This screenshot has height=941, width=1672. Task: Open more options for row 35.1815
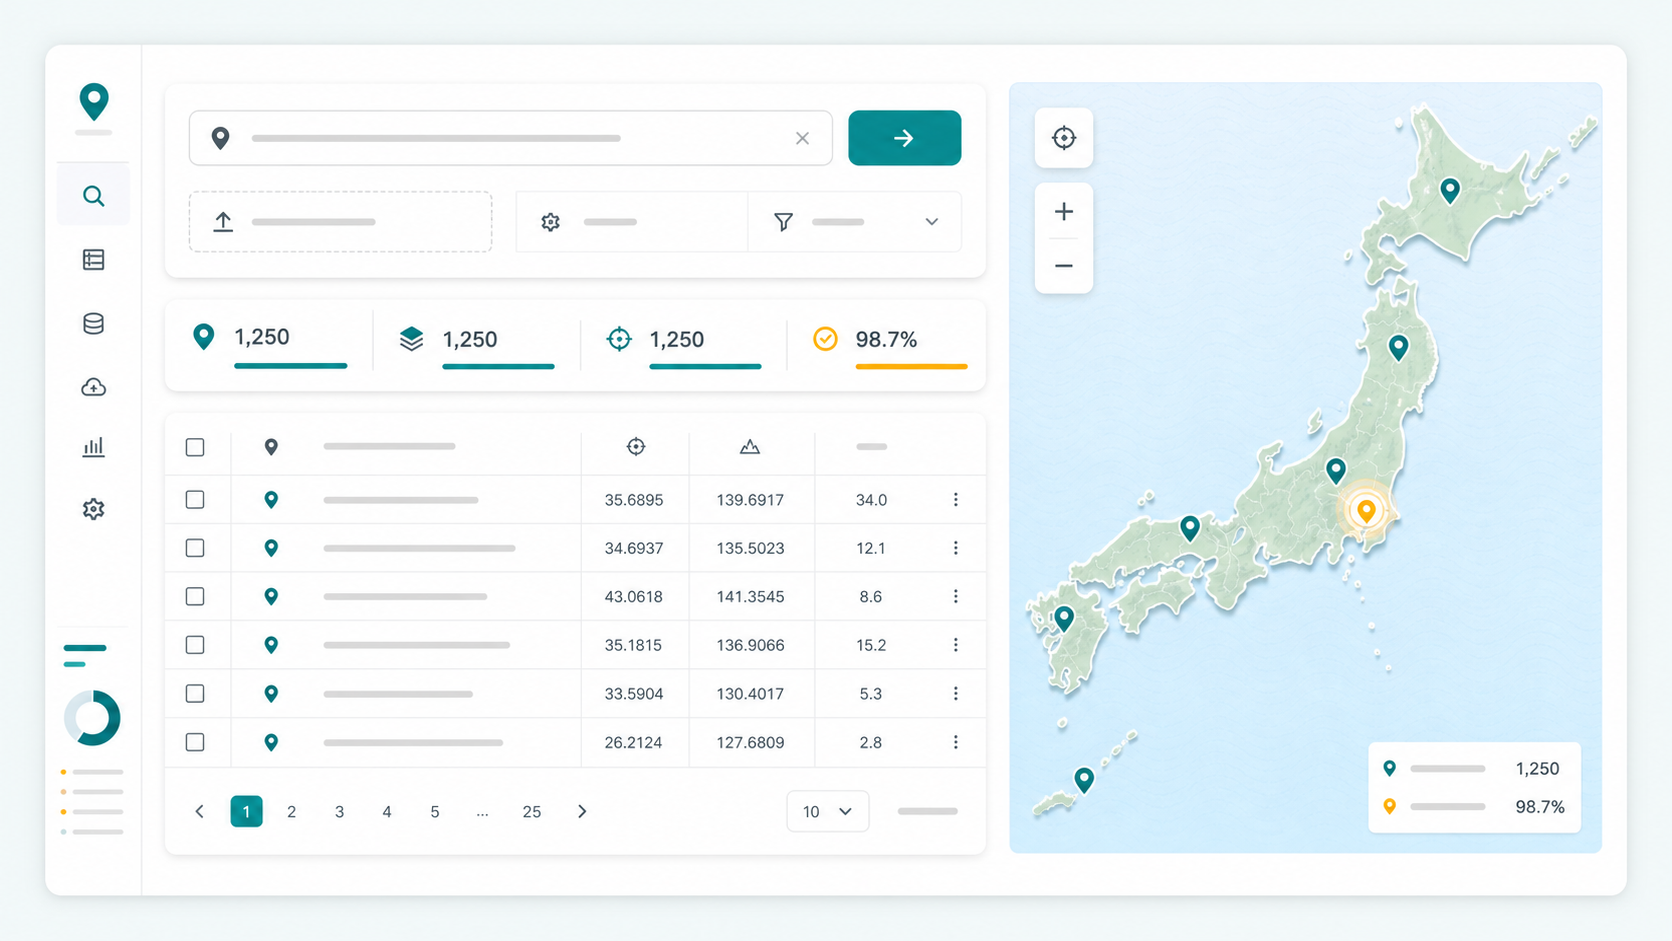pos(955,645)
